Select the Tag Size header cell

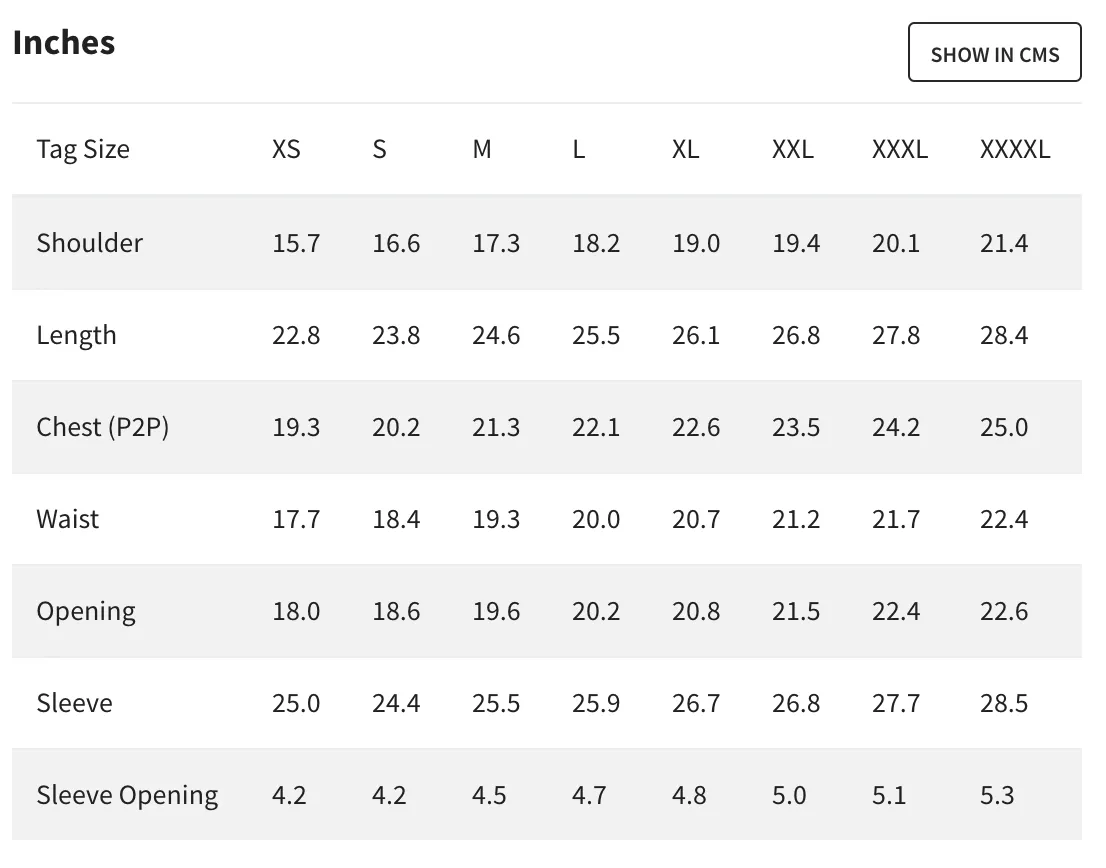pyautogui.click(x=83, y=149)
